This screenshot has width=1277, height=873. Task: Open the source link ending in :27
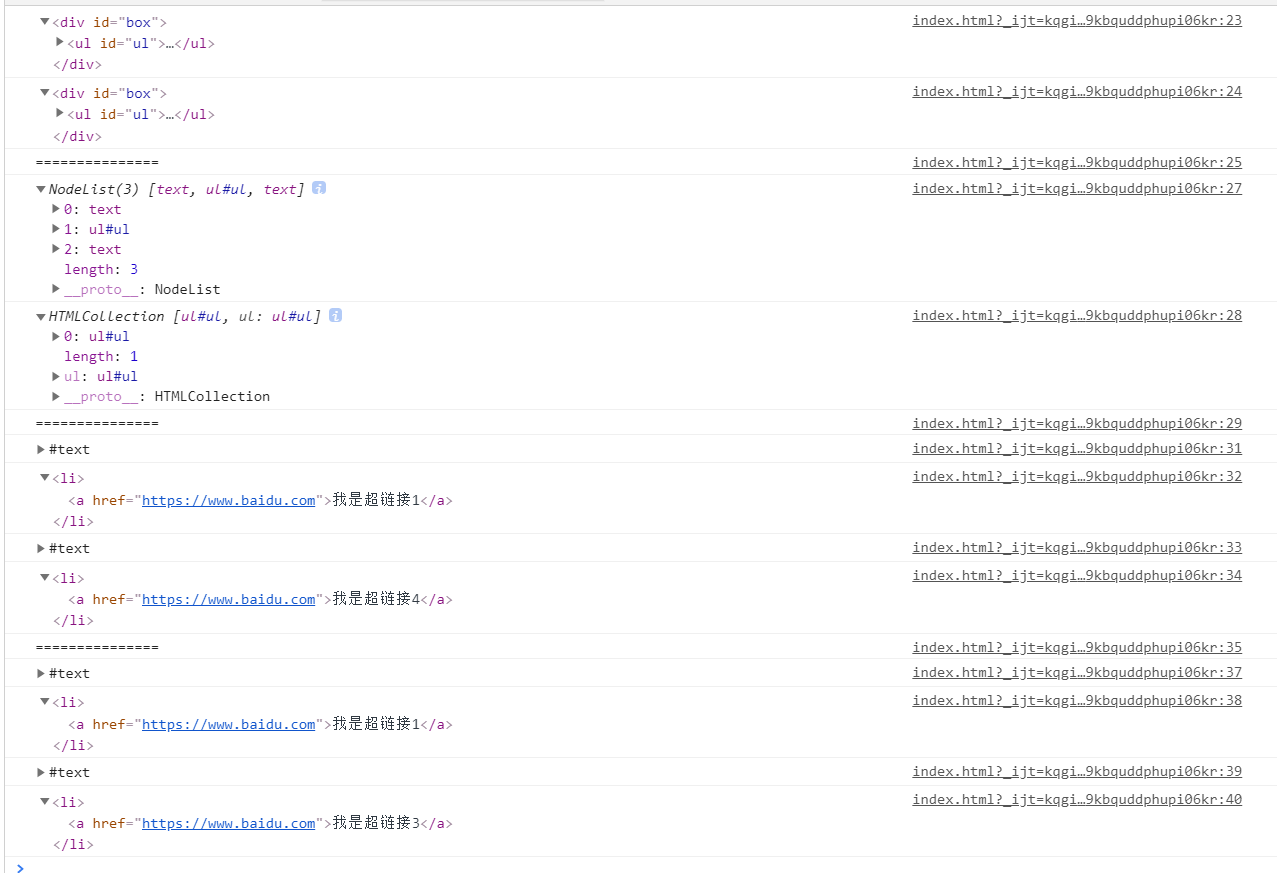pos(1076,188)
